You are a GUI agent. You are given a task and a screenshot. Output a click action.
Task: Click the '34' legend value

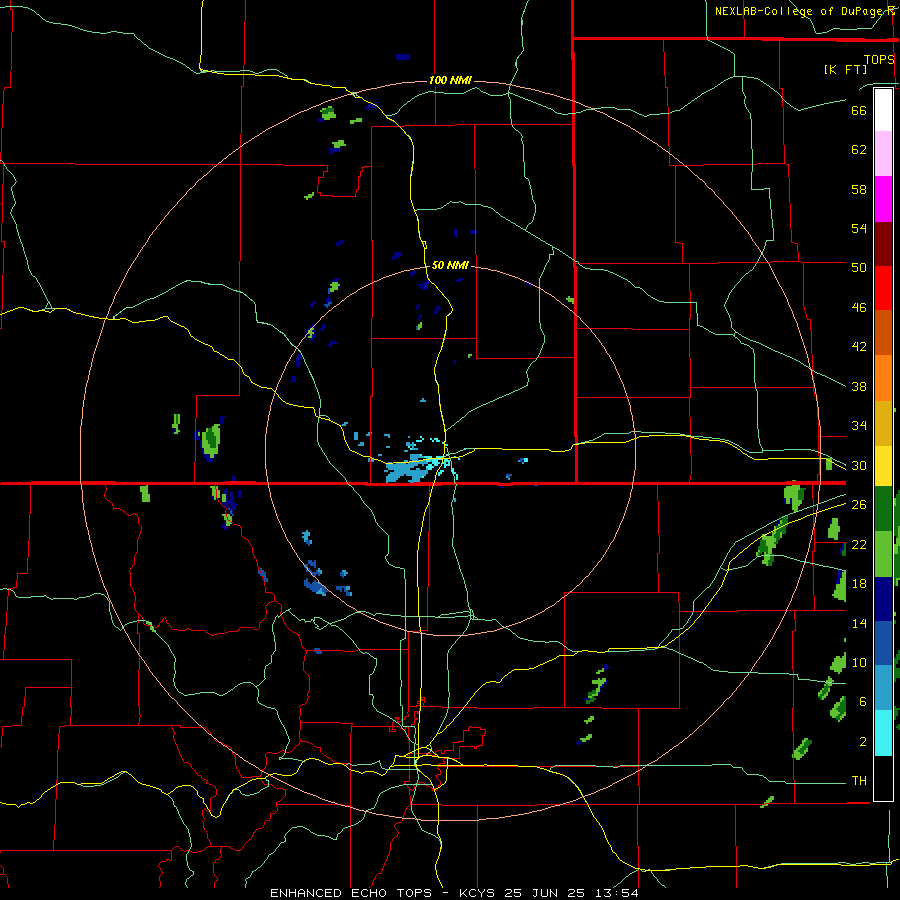859,426
